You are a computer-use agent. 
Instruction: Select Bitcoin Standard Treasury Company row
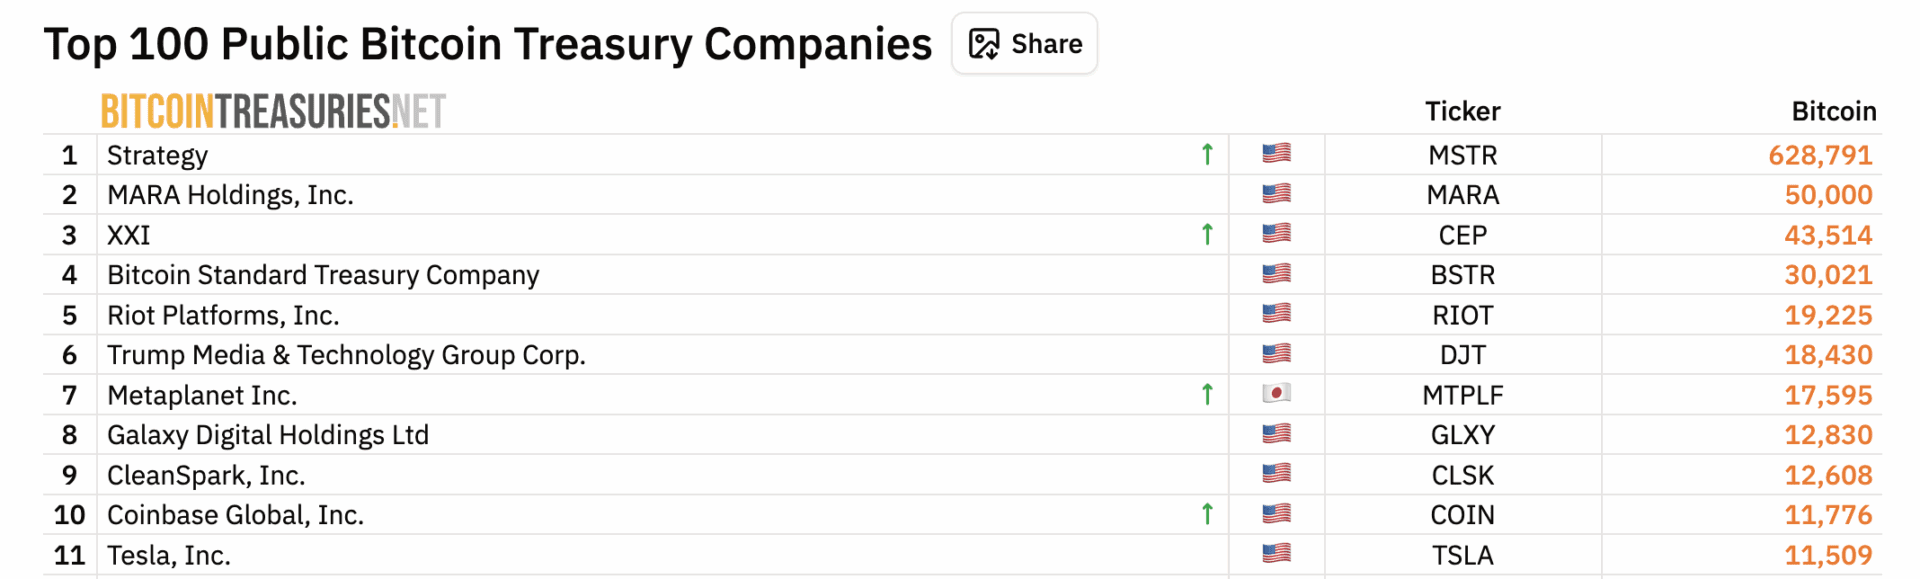pyautogui.click(x=323, y=275)
